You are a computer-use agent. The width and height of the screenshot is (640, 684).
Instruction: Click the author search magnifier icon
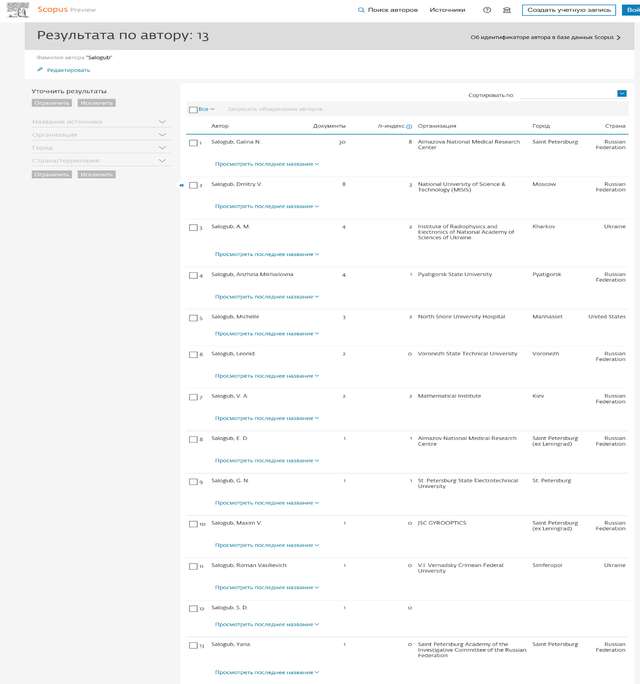[361, 10]
